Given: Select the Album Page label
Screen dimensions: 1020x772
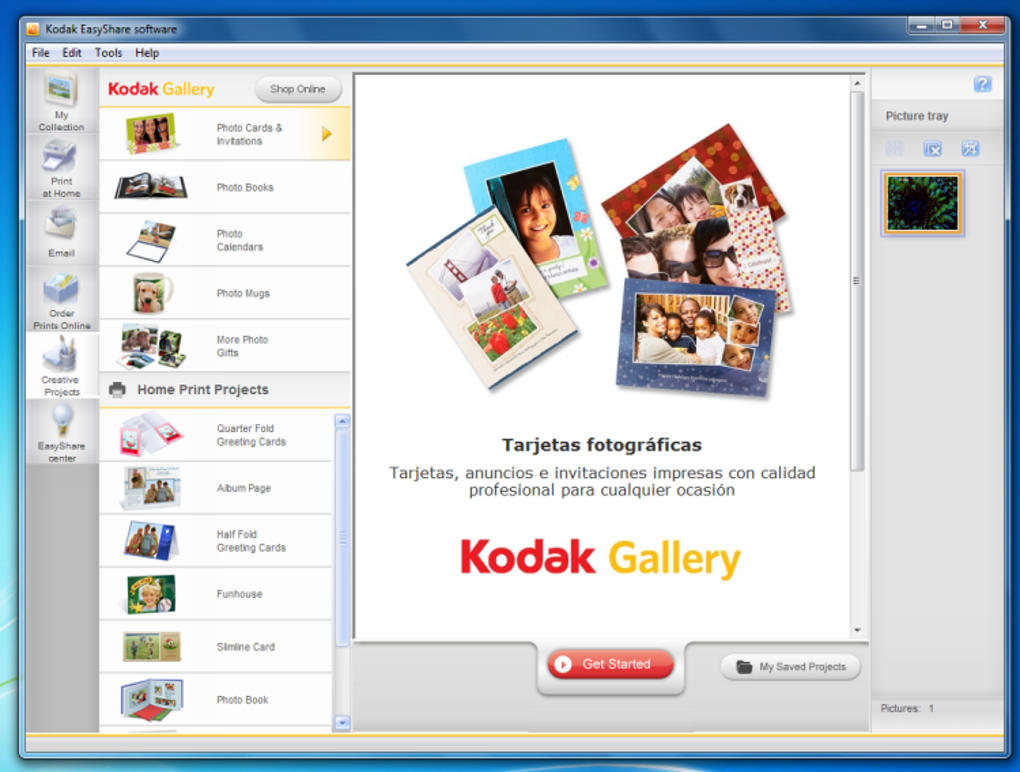Looking at the screenshot, I should pyautogui.click(x=244, y=488).
